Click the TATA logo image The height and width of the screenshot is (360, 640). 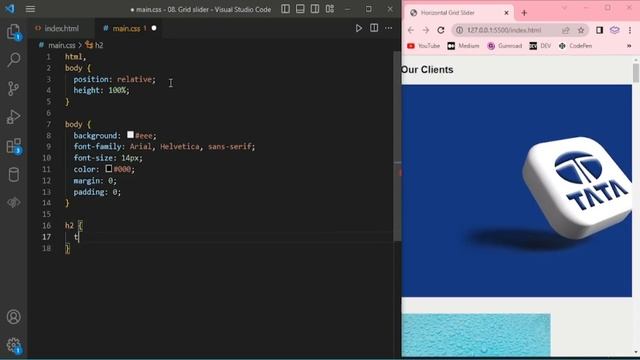517,191
